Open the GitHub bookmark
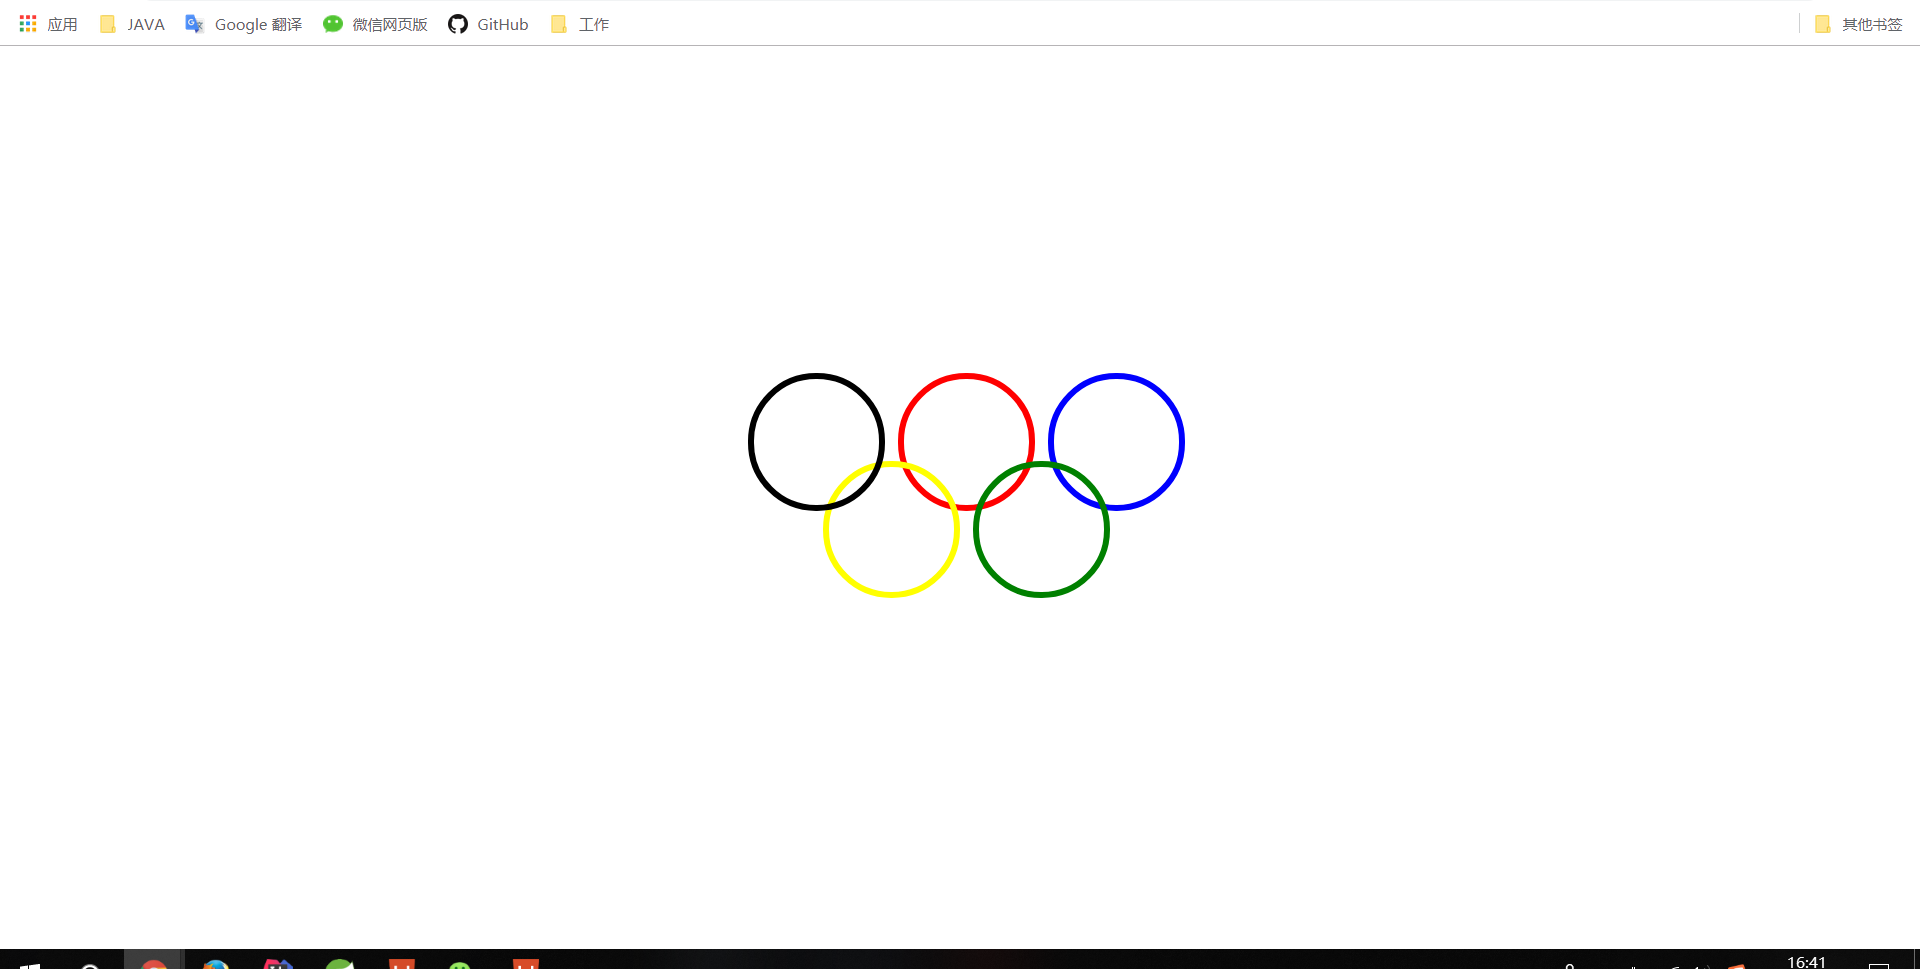Viewport: 1920px width, 969px height. point(488,24)
